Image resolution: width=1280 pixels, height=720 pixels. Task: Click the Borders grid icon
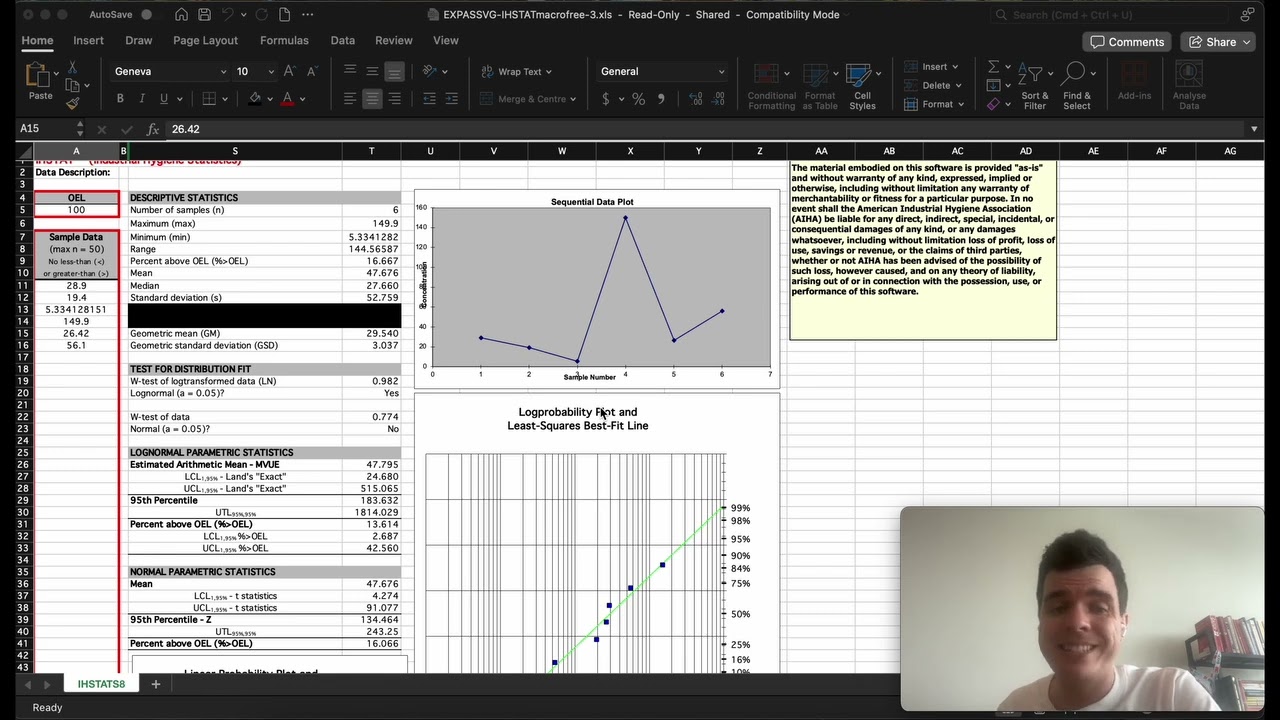(x=209, y=99)
